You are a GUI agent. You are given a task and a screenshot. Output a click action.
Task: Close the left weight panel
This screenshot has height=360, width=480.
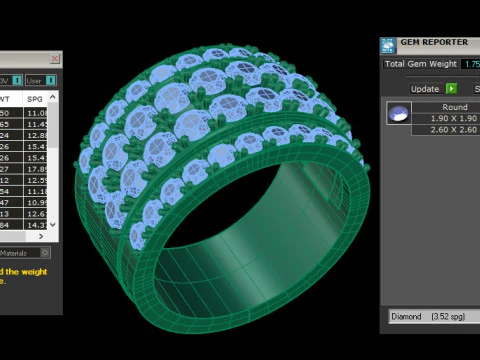55,59
